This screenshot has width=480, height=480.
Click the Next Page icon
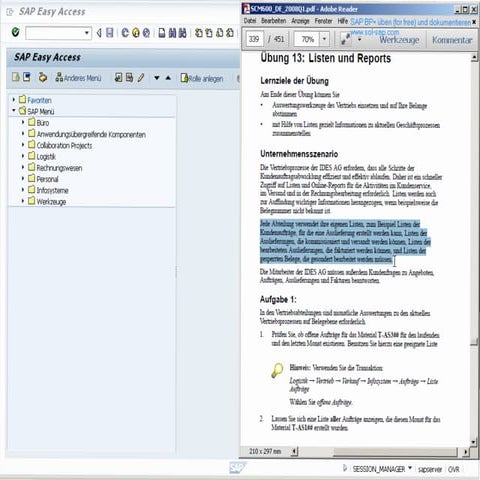220,33
